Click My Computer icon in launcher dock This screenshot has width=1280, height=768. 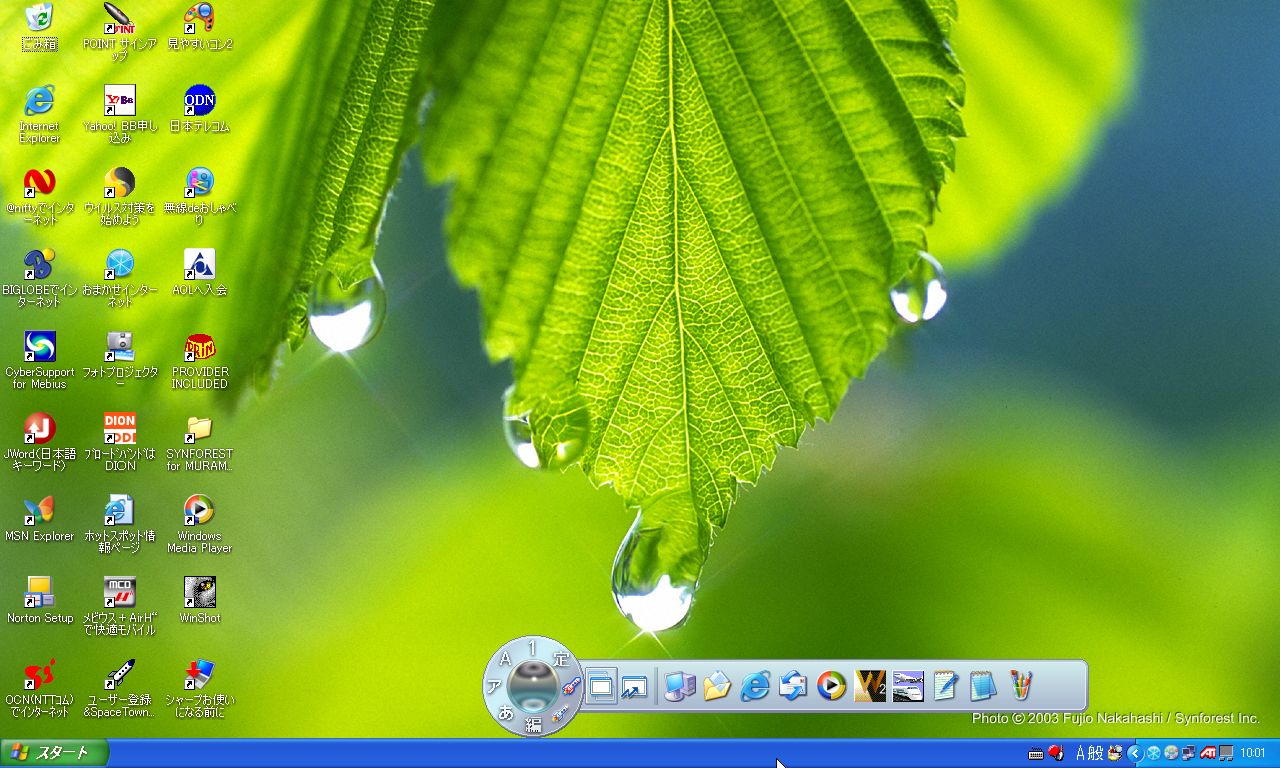680,686
